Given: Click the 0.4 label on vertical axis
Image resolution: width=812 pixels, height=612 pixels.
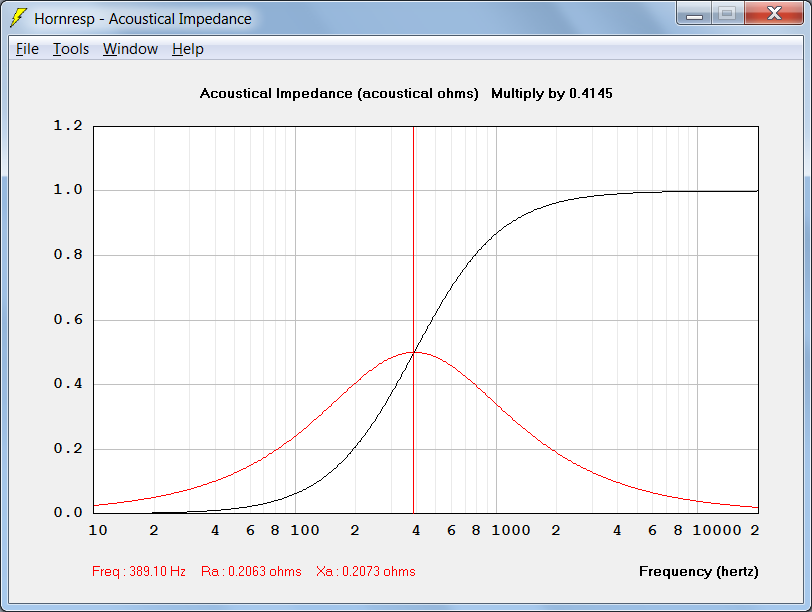Looking at the screenshot, I should [68, 383].
